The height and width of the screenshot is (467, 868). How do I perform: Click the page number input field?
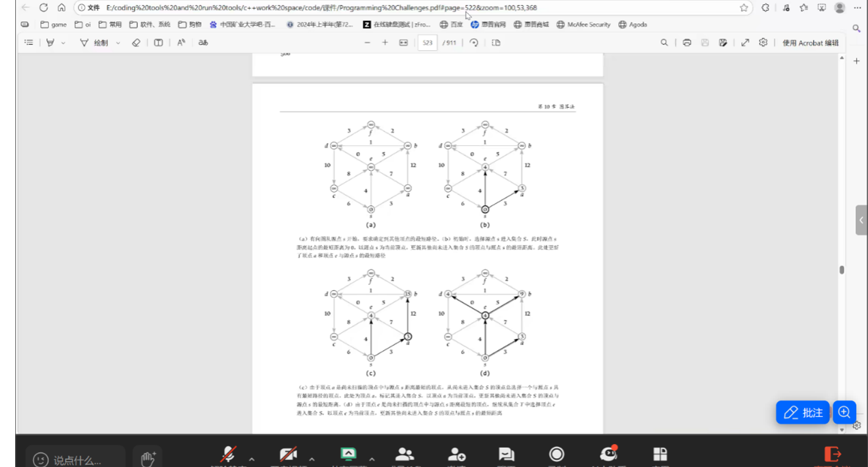coord(427,43)
